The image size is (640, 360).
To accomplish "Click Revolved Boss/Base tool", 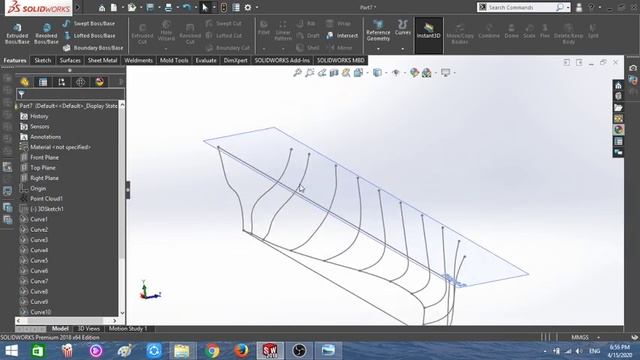I will (46, 33).
